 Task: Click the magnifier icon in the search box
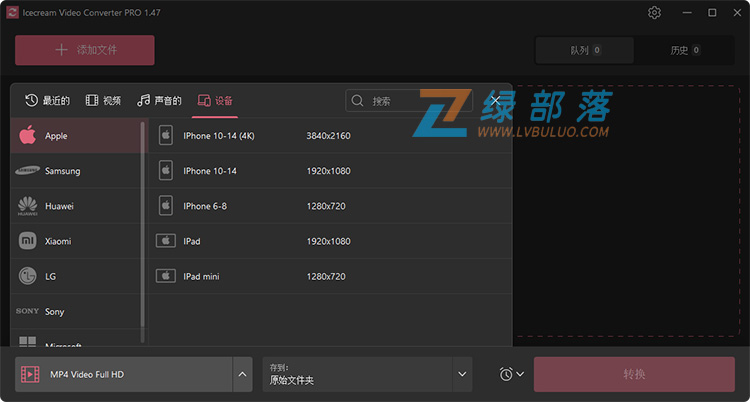(357, 100)
